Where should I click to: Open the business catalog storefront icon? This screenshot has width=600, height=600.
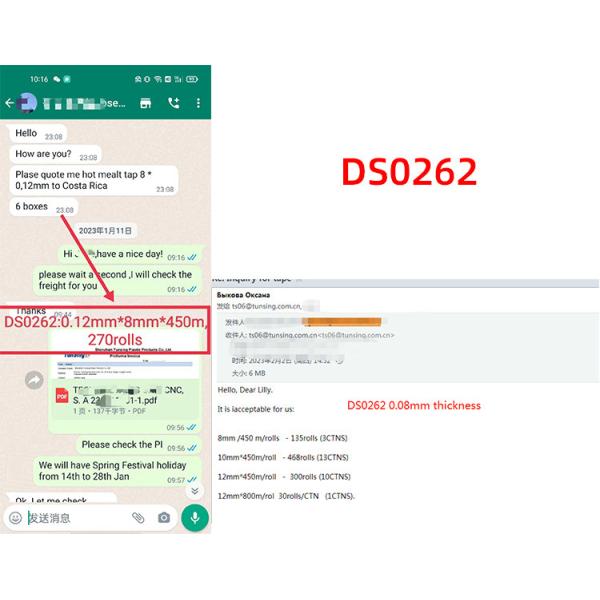[146, 103]
